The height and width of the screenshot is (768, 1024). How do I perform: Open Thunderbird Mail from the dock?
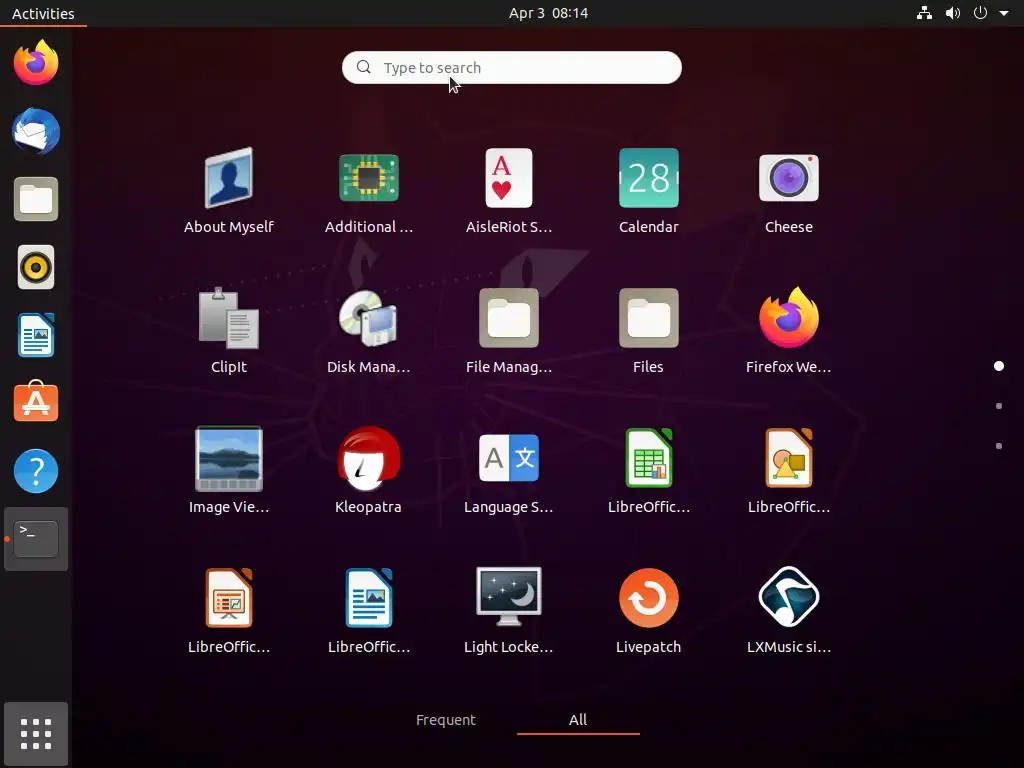[x=36, y=131]
